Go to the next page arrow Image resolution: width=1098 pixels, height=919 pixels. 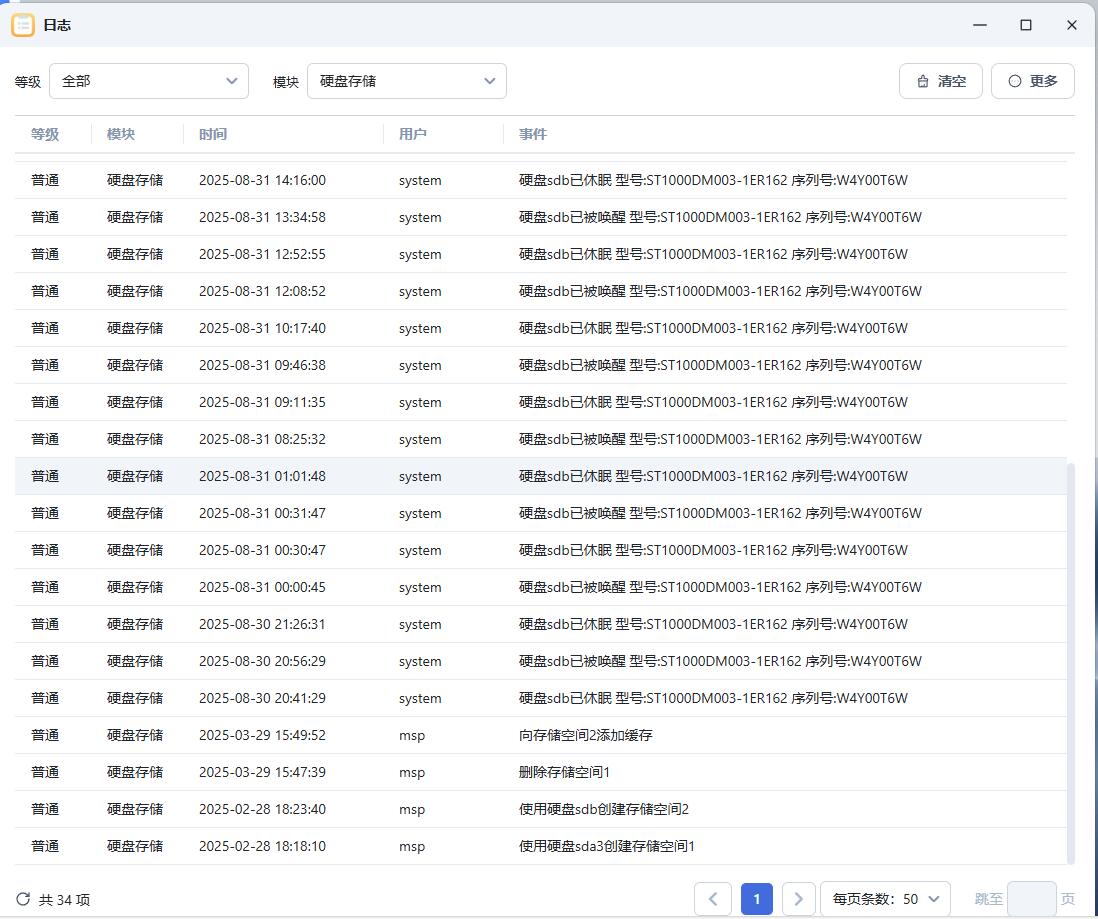[798, 899]
